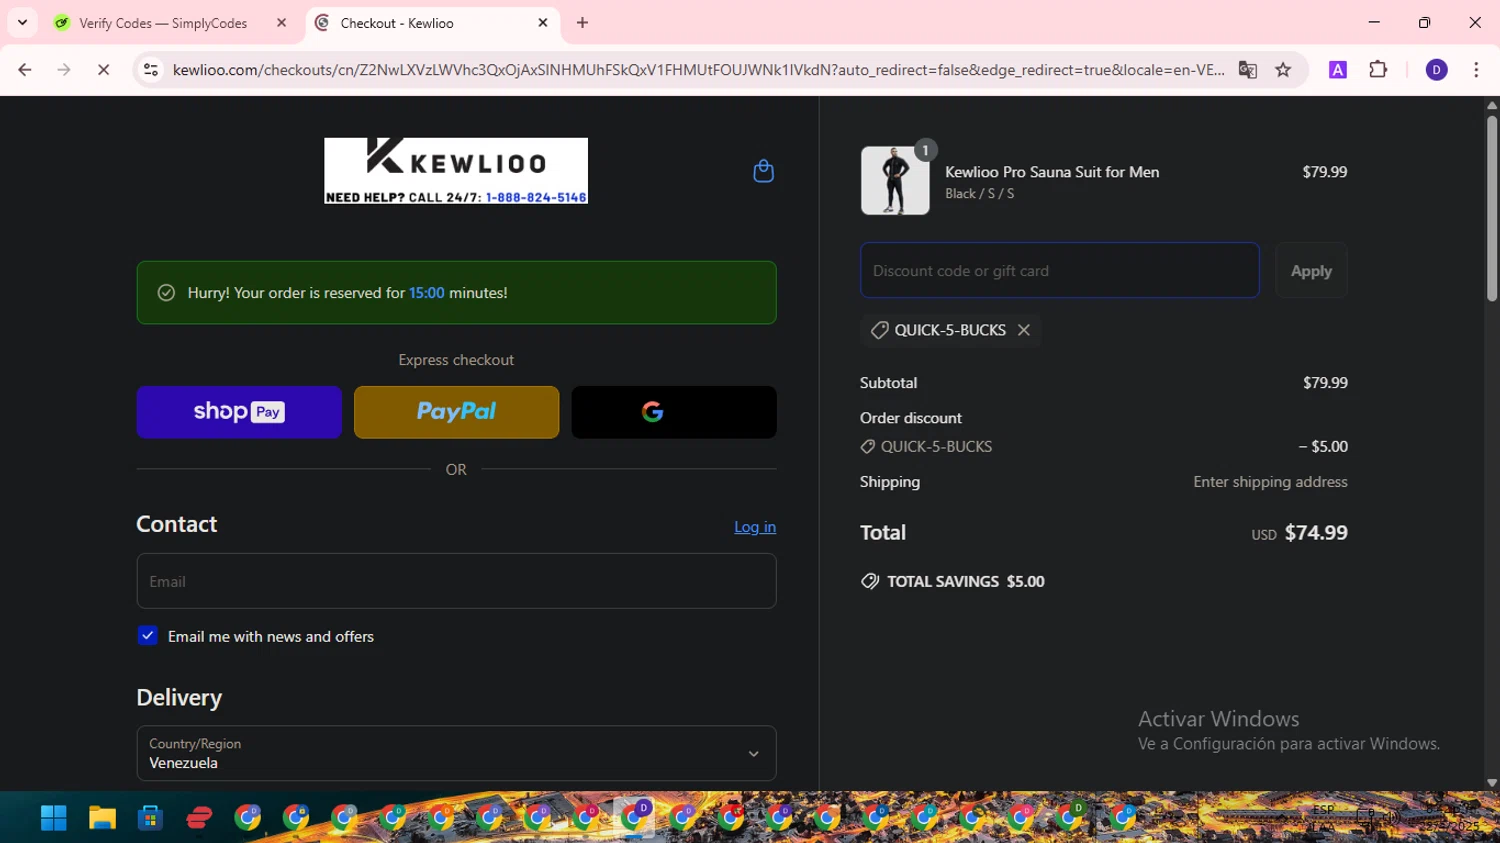This screenshot has height=843, width=1500.
Task: Open the Chrome profile D avatar
Action: pyautogui.click(x=1436, y=70)
